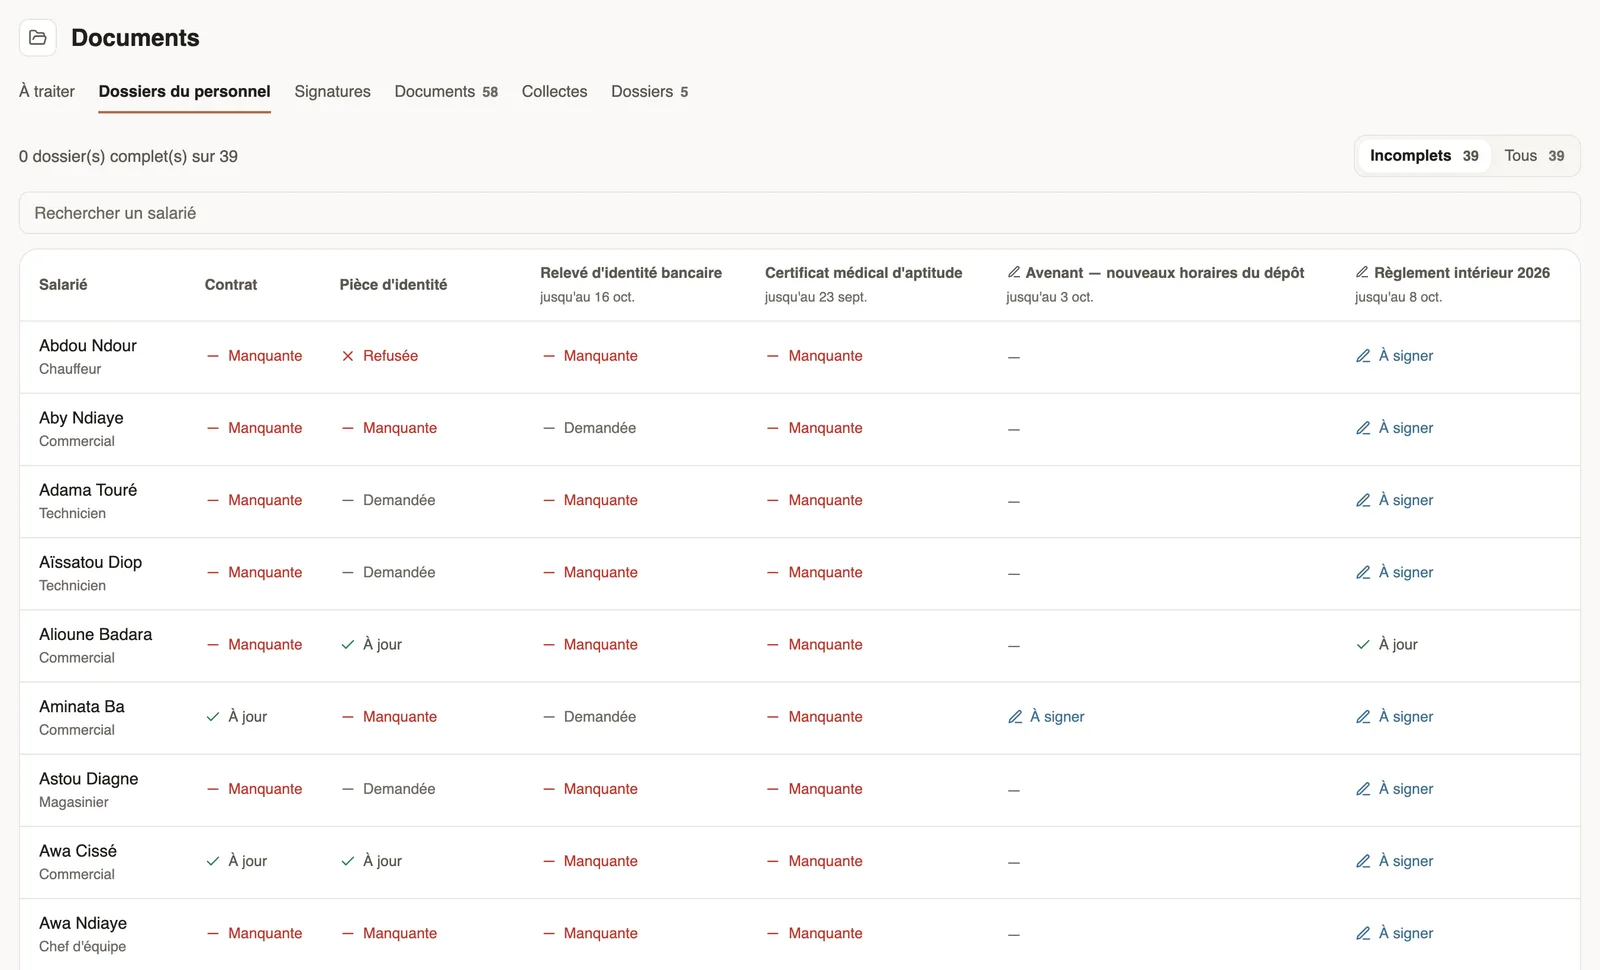The image size is (1600, 970).
Task: Click Avenant sign pen icon in Aminata Ba's row
Action: click(1015, 717)
